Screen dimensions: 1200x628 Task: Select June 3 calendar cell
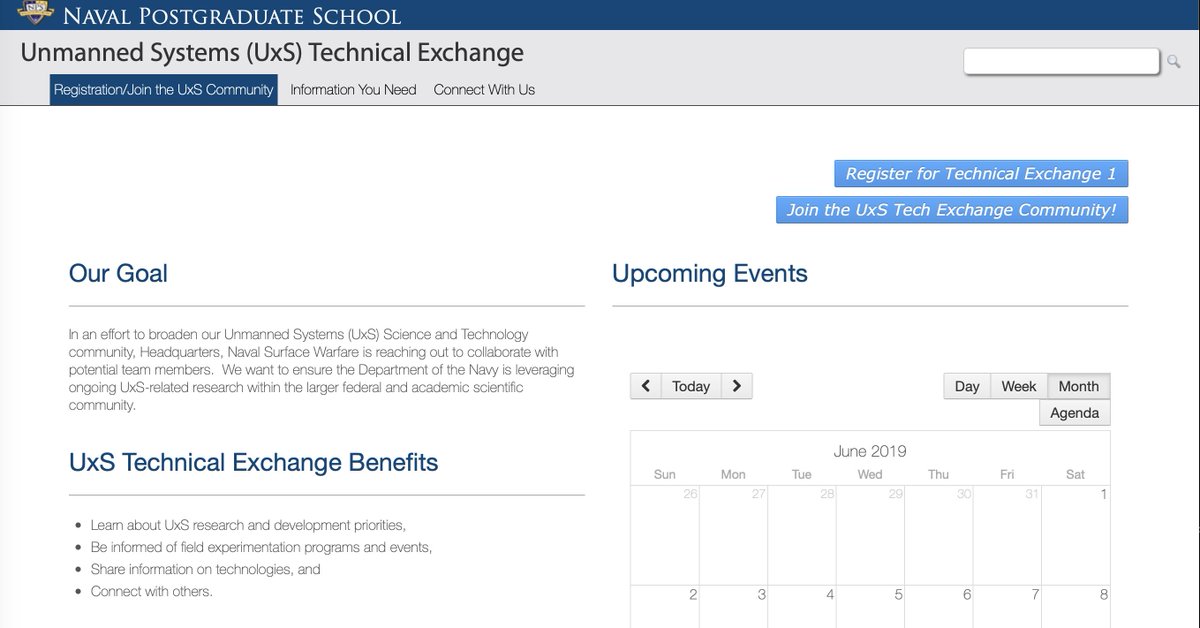[x=733, y=606]
